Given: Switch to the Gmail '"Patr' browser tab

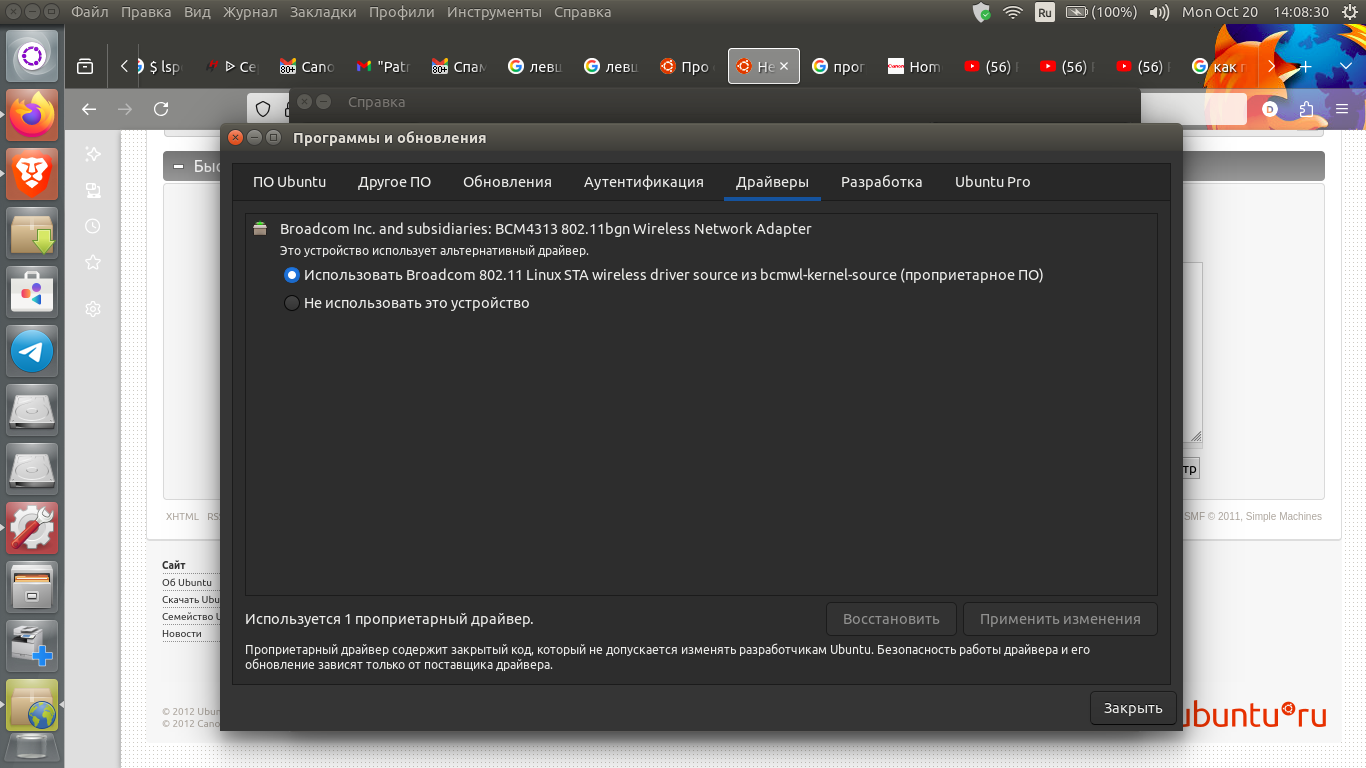Looking at the screenshot, I should click(384, 67).
